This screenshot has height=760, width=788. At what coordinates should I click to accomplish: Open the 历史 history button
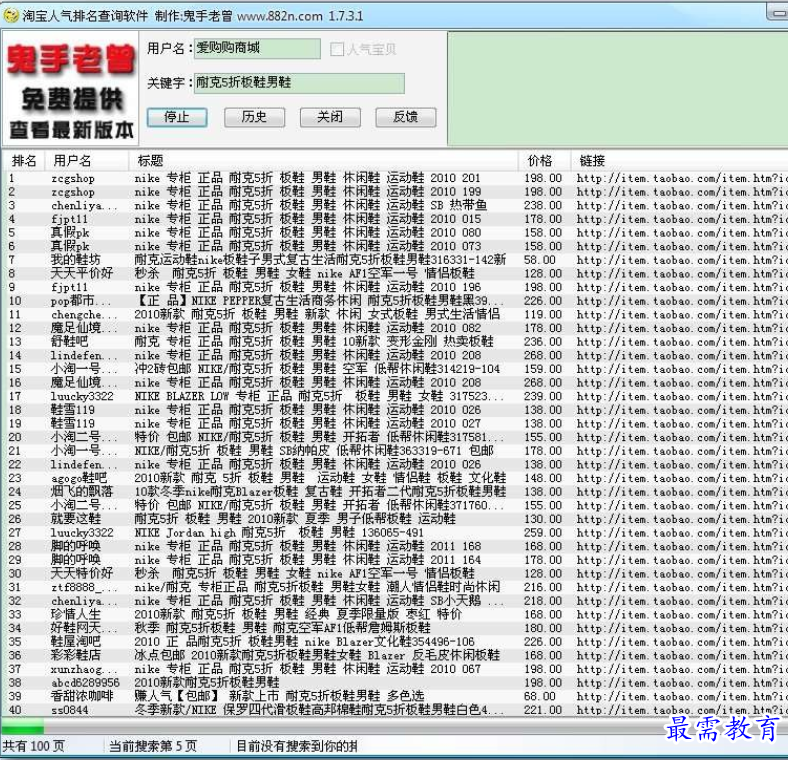coord(254,117)
